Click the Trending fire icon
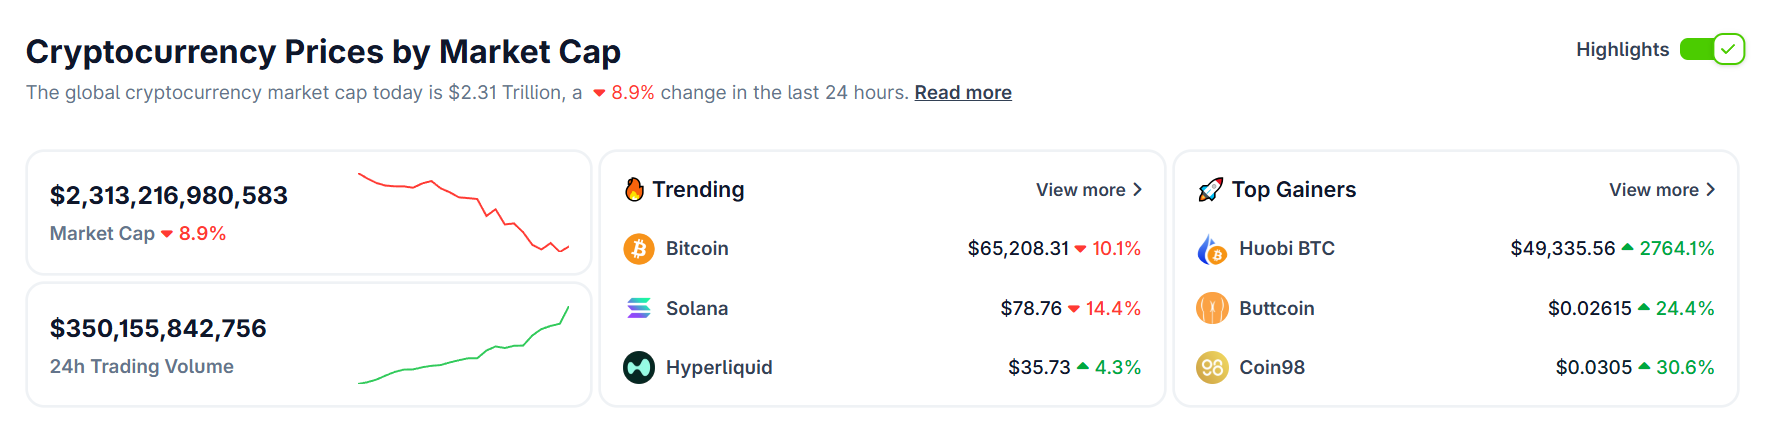 pyautogui.click(x=634, y=190)
